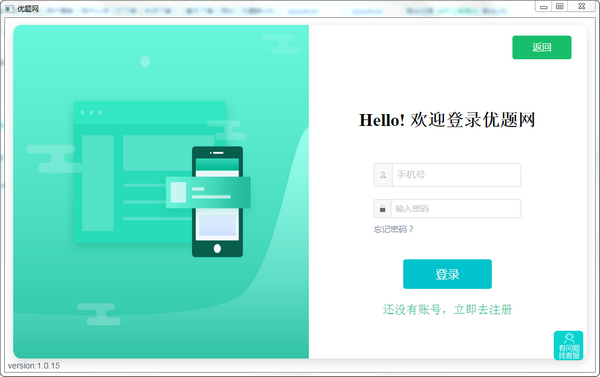
Task: Click the 返回 back button
Action: coord(541,47)
